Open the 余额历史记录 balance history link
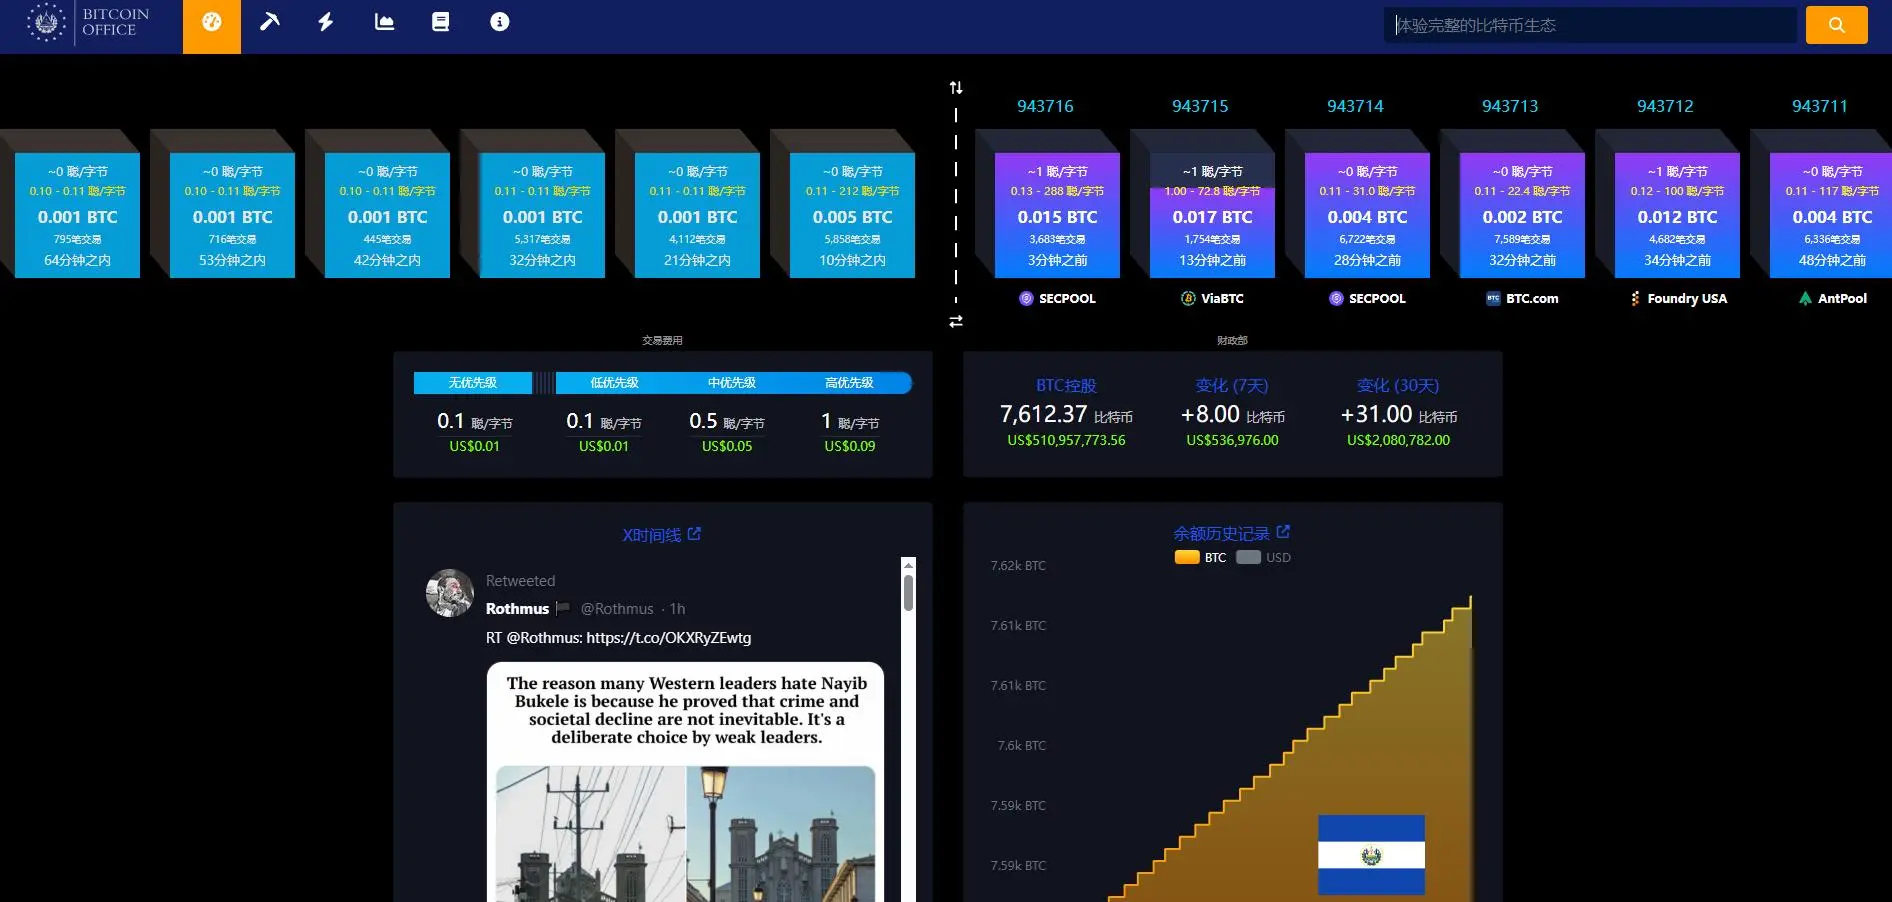 pos(1221,533)
